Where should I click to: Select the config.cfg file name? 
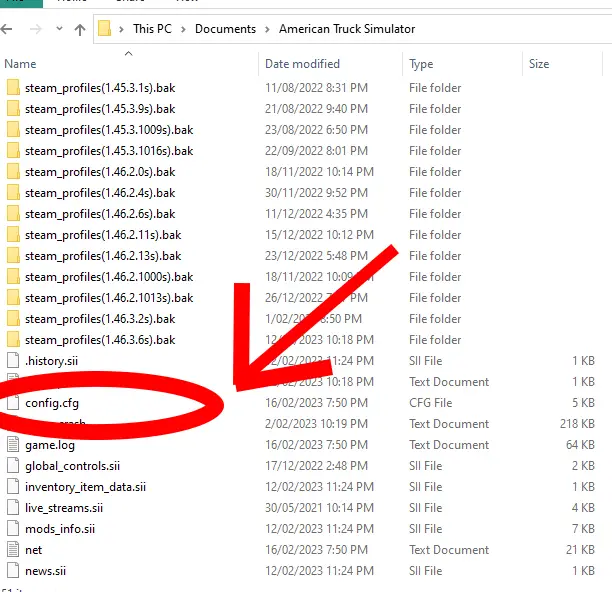(x=52, y=403)
